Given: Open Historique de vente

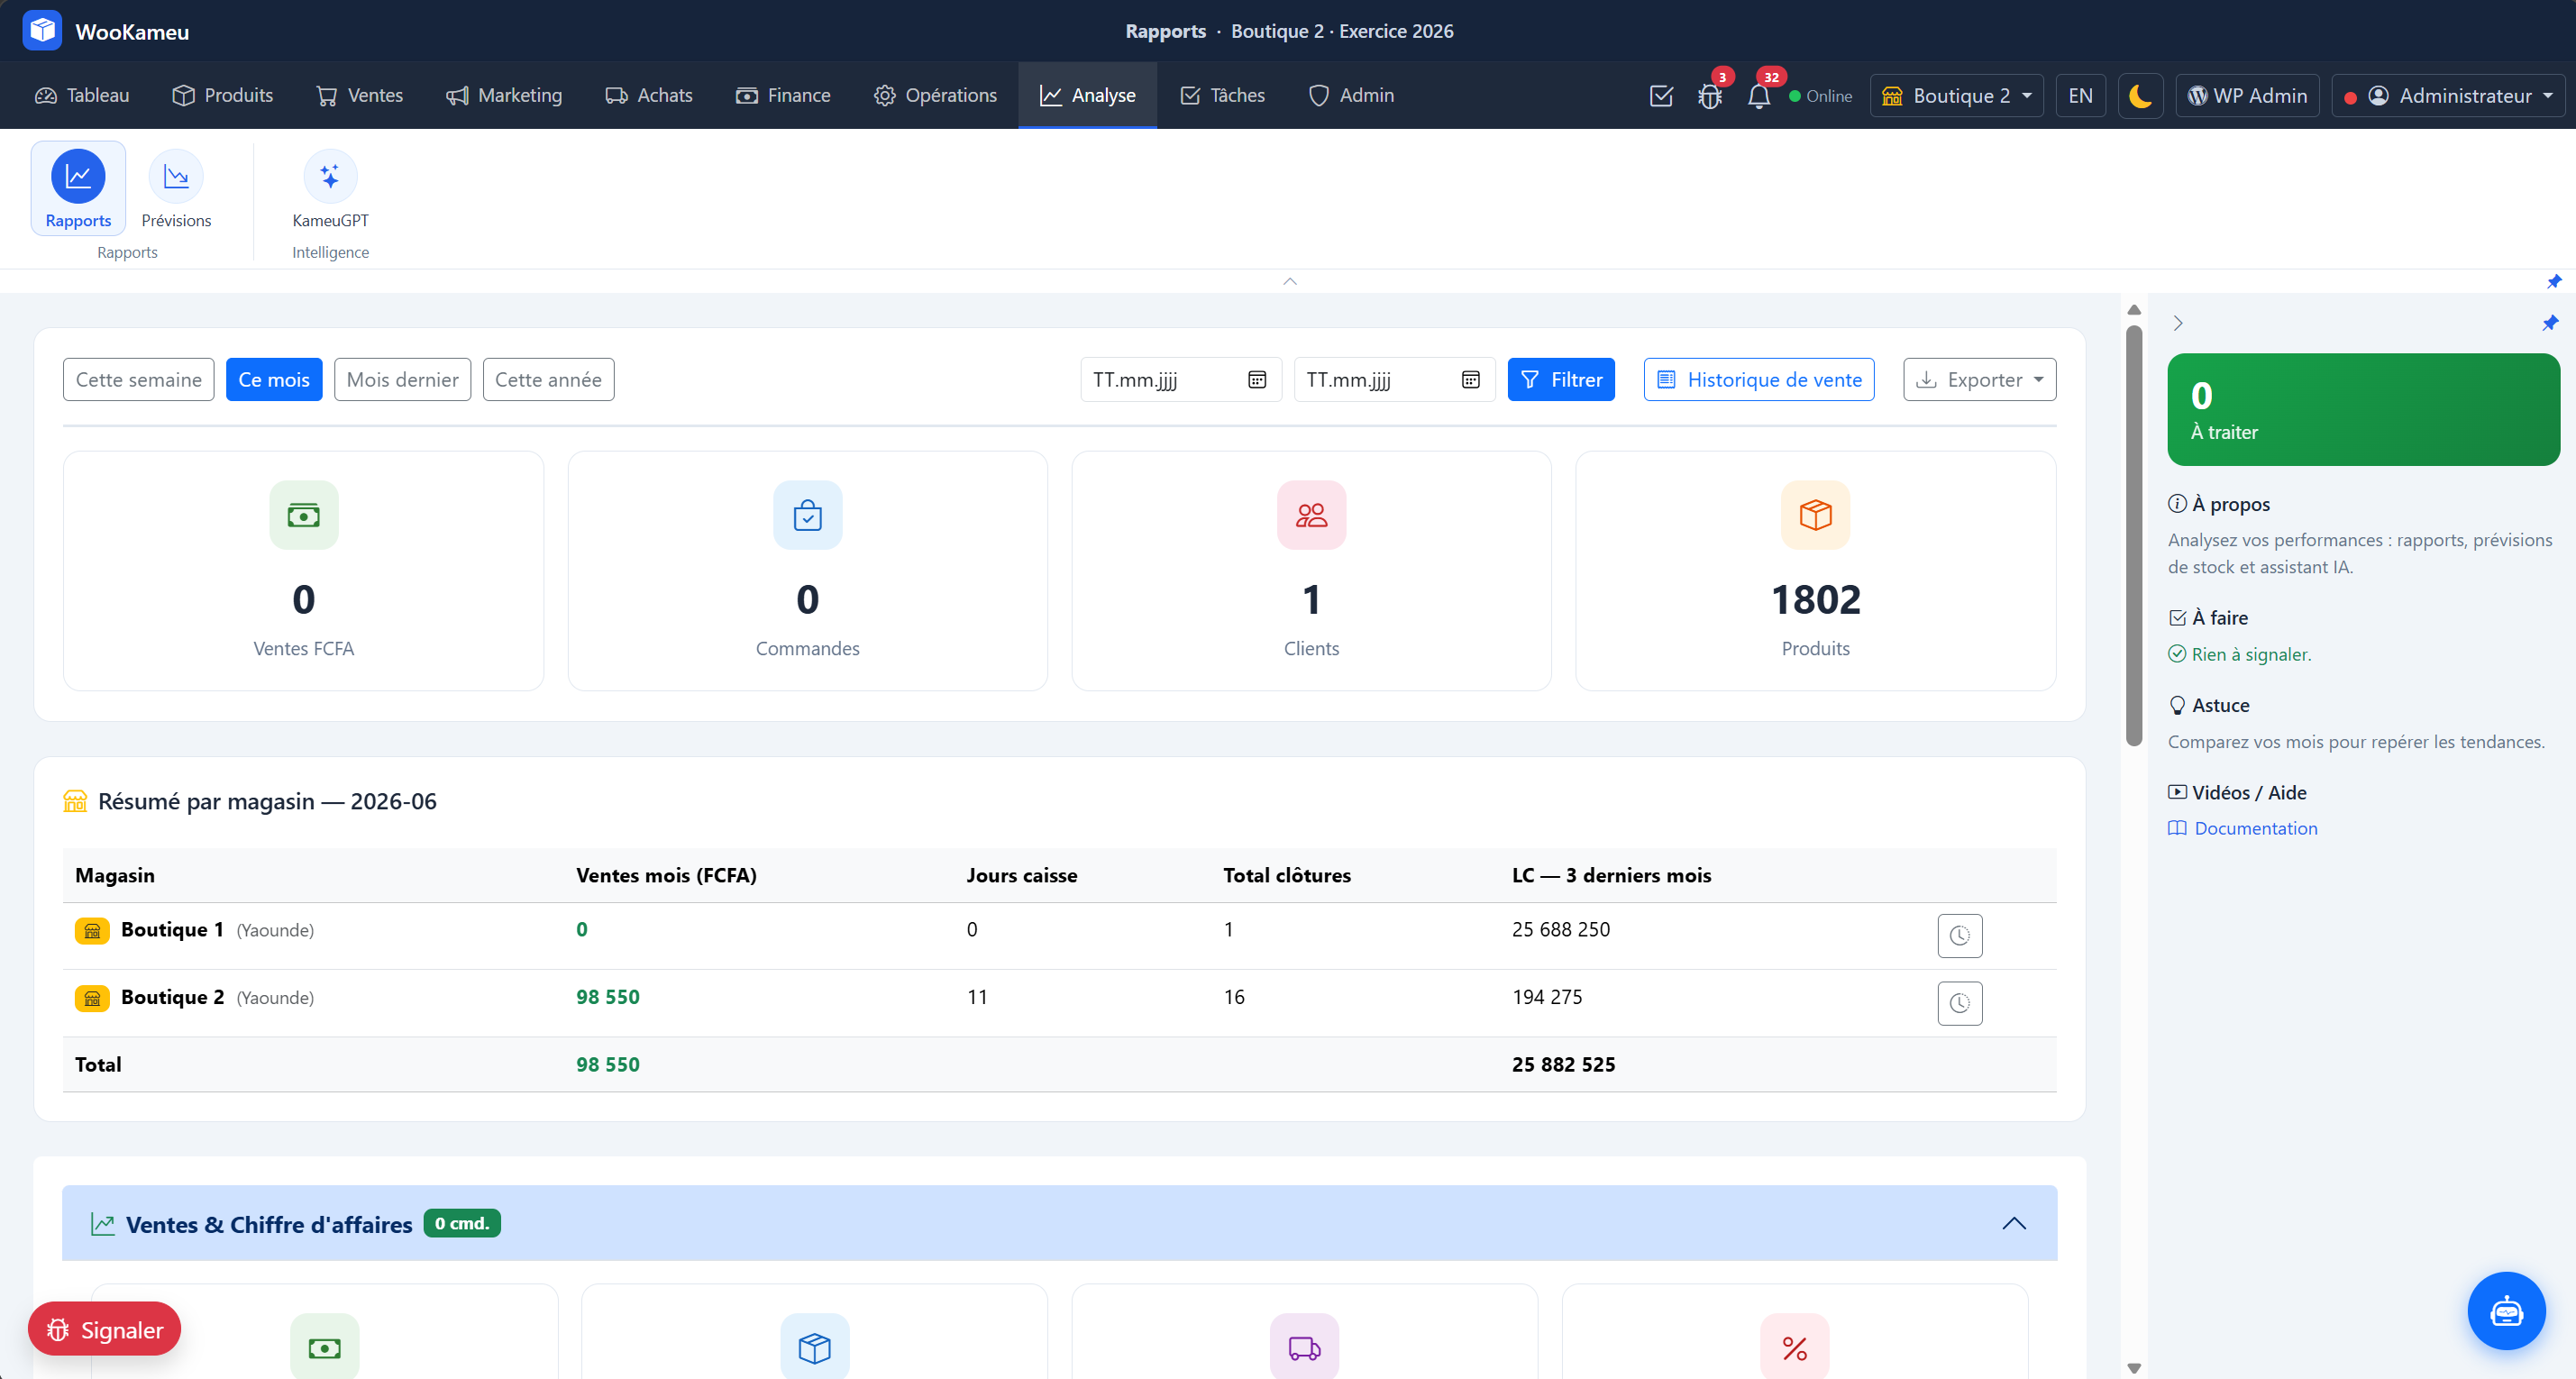Looking at the screenshot, I should point(1759,380).
